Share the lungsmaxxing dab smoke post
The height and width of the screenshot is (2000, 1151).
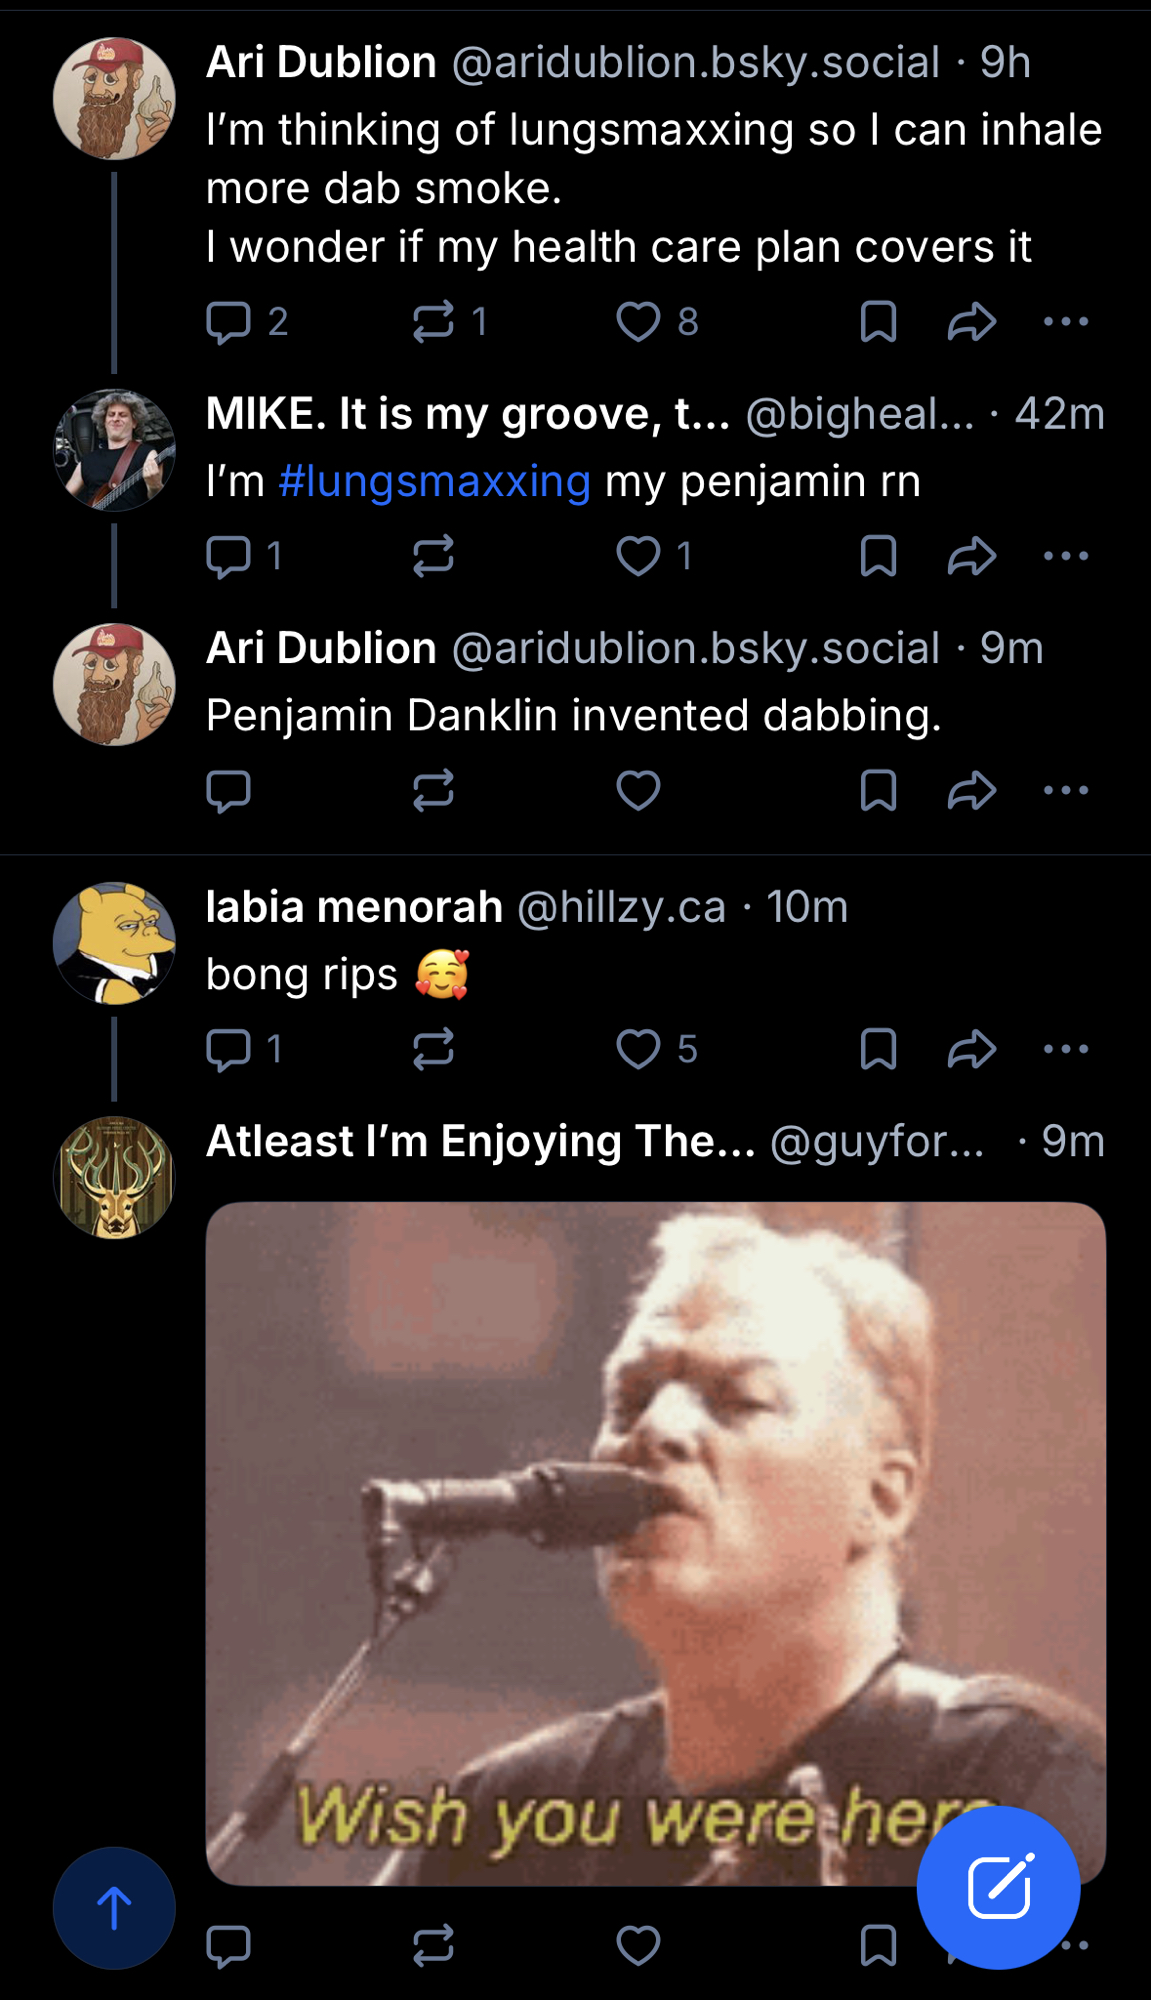tap(972, 322)
